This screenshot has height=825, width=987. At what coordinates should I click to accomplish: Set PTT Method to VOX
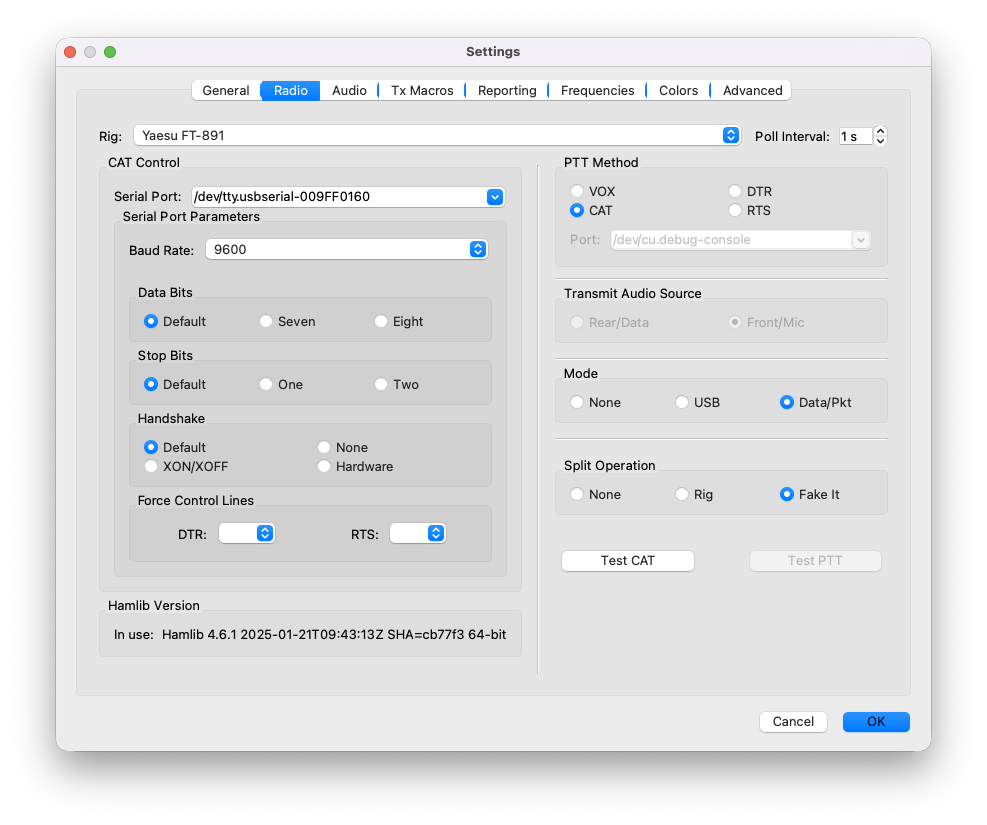pyautogui.click(x=577, y=192)
